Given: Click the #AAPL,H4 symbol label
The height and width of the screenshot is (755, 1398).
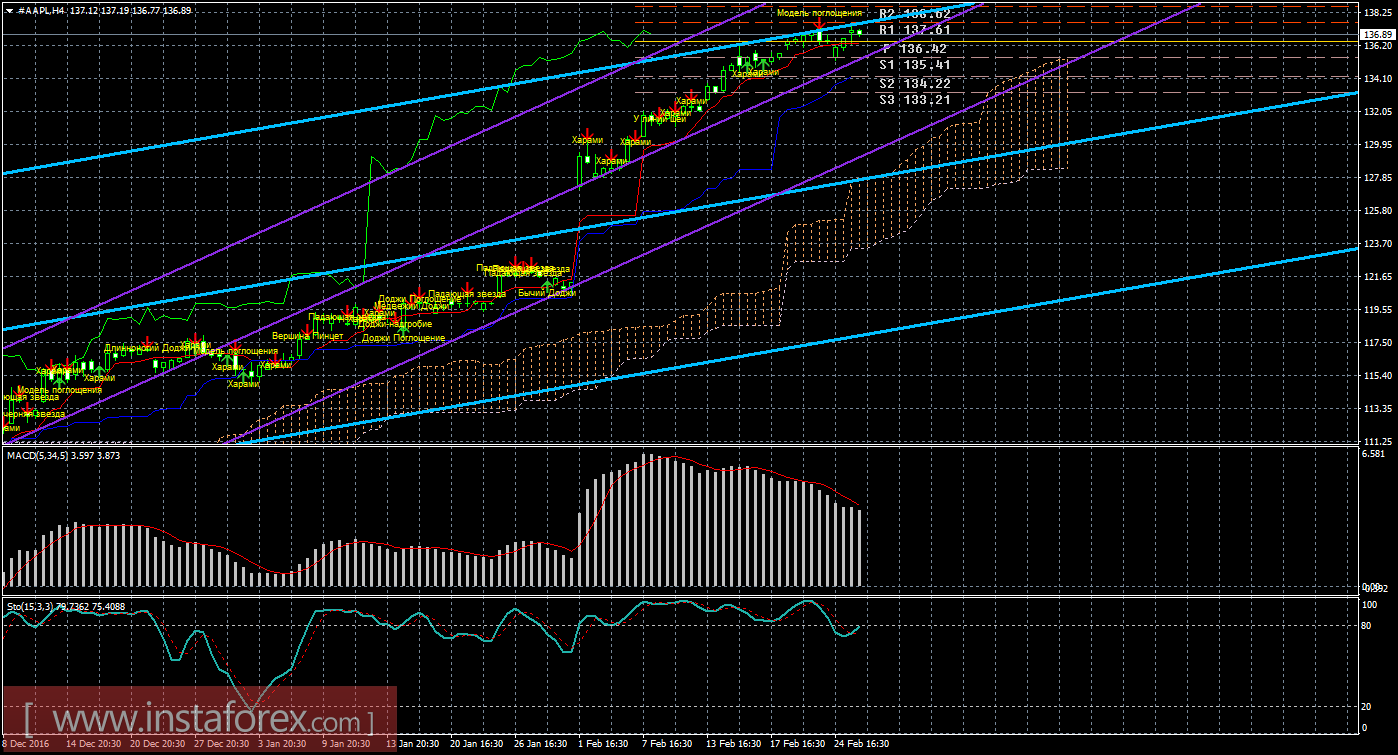Looking at the screenshot, I should 40,10.
